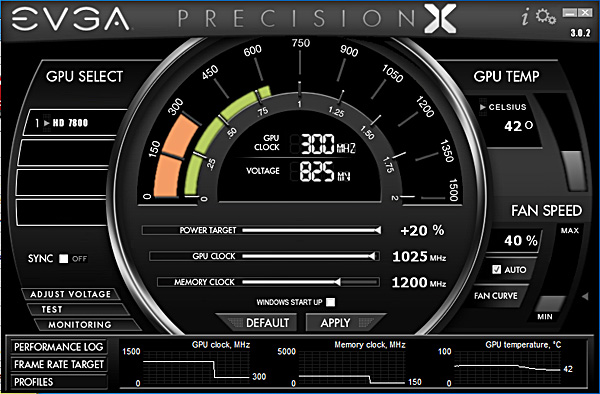Open Performance Log
The image size is (600, 394).
(x=59, y=347)
